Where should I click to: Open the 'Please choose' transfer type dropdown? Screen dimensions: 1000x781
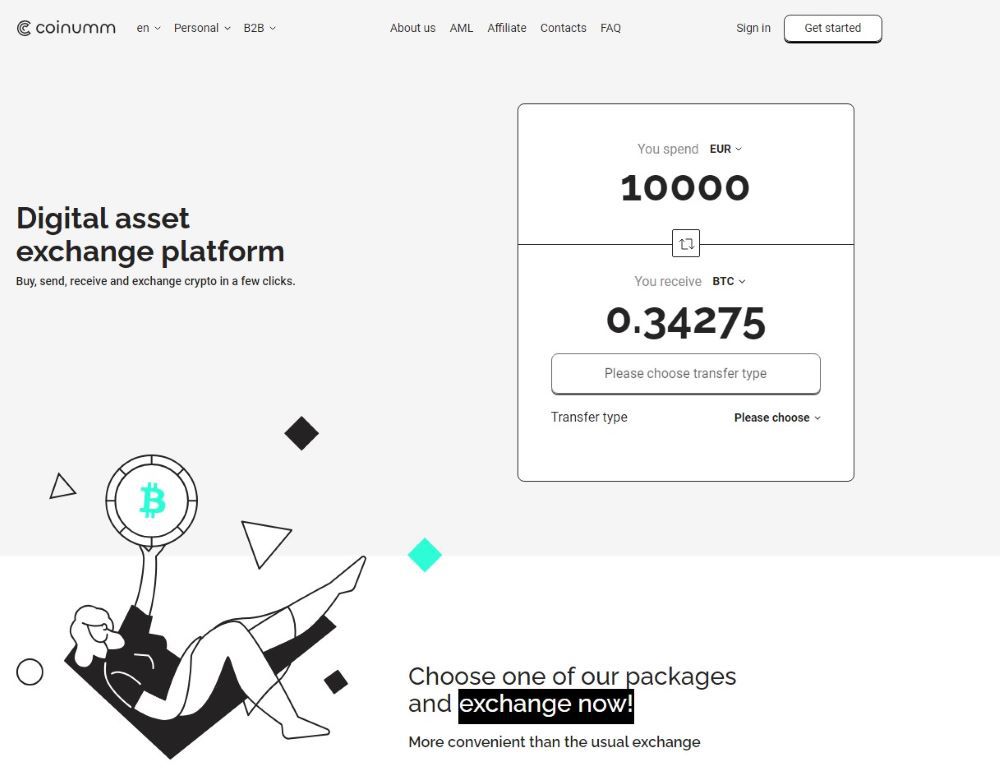point(777,418)
